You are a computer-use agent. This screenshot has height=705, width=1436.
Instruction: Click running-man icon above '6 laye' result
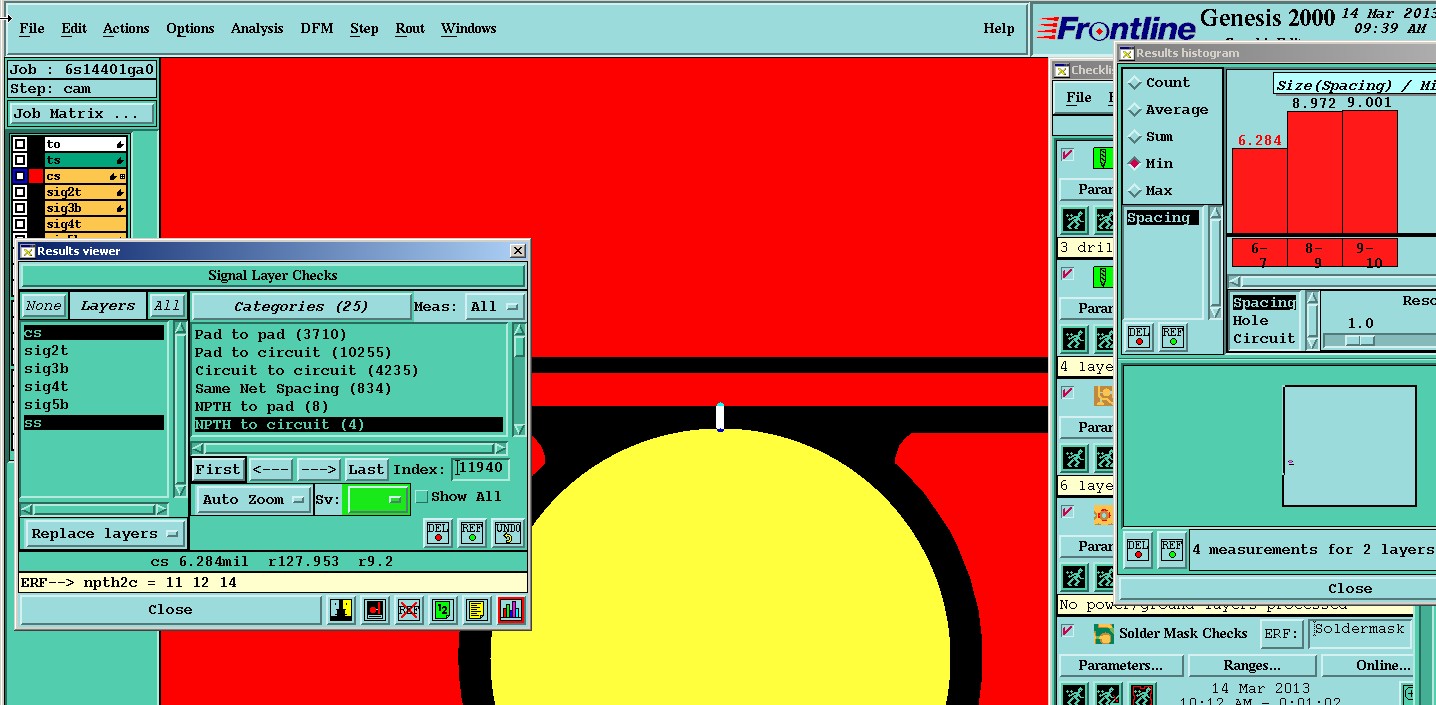(1074, 459)
